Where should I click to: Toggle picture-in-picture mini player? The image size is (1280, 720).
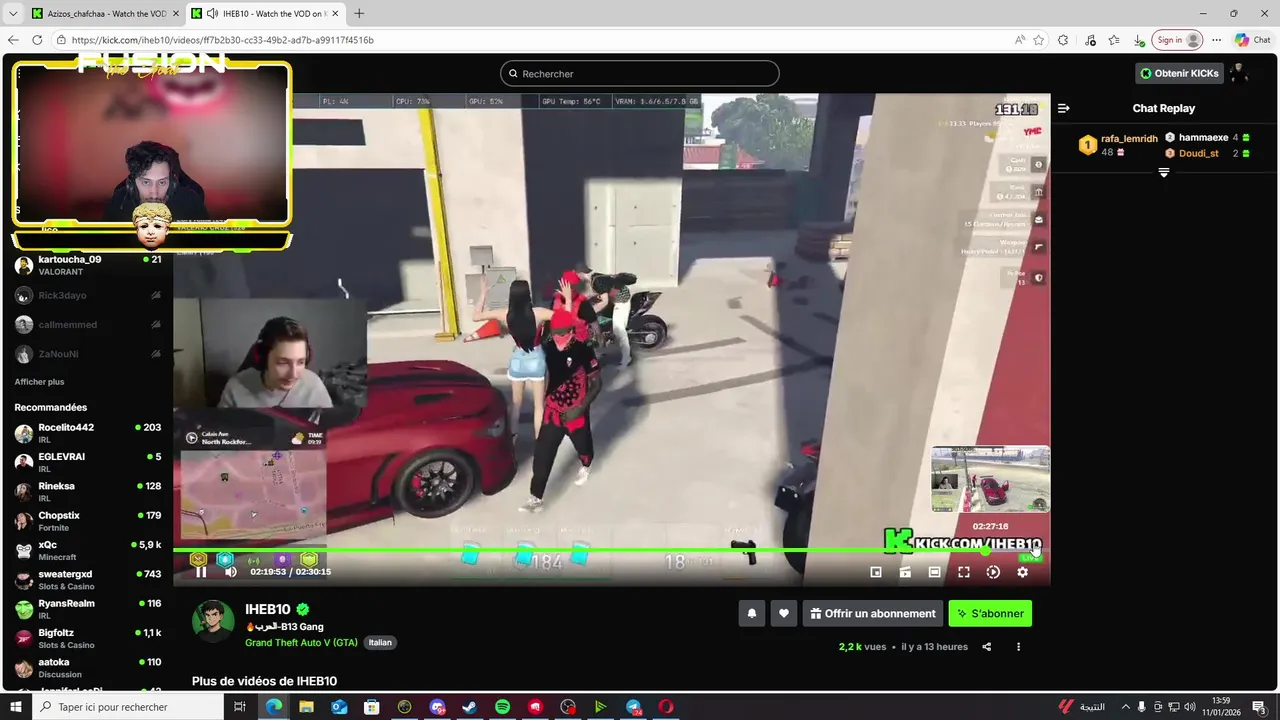pyautogui.click(x=876, y=572)
